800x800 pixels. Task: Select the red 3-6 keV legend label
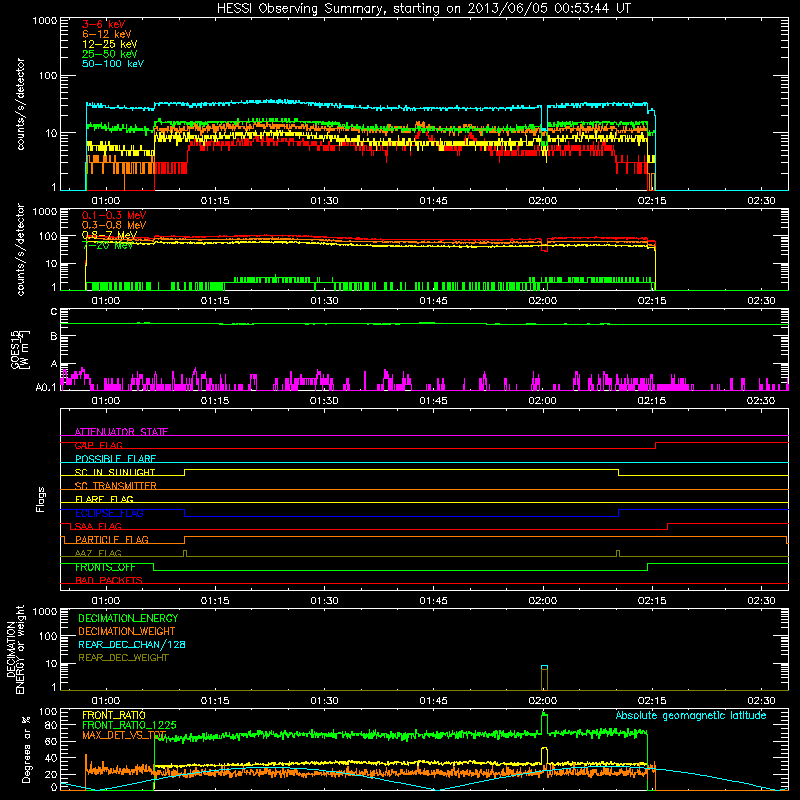click(x=104, y=24)
